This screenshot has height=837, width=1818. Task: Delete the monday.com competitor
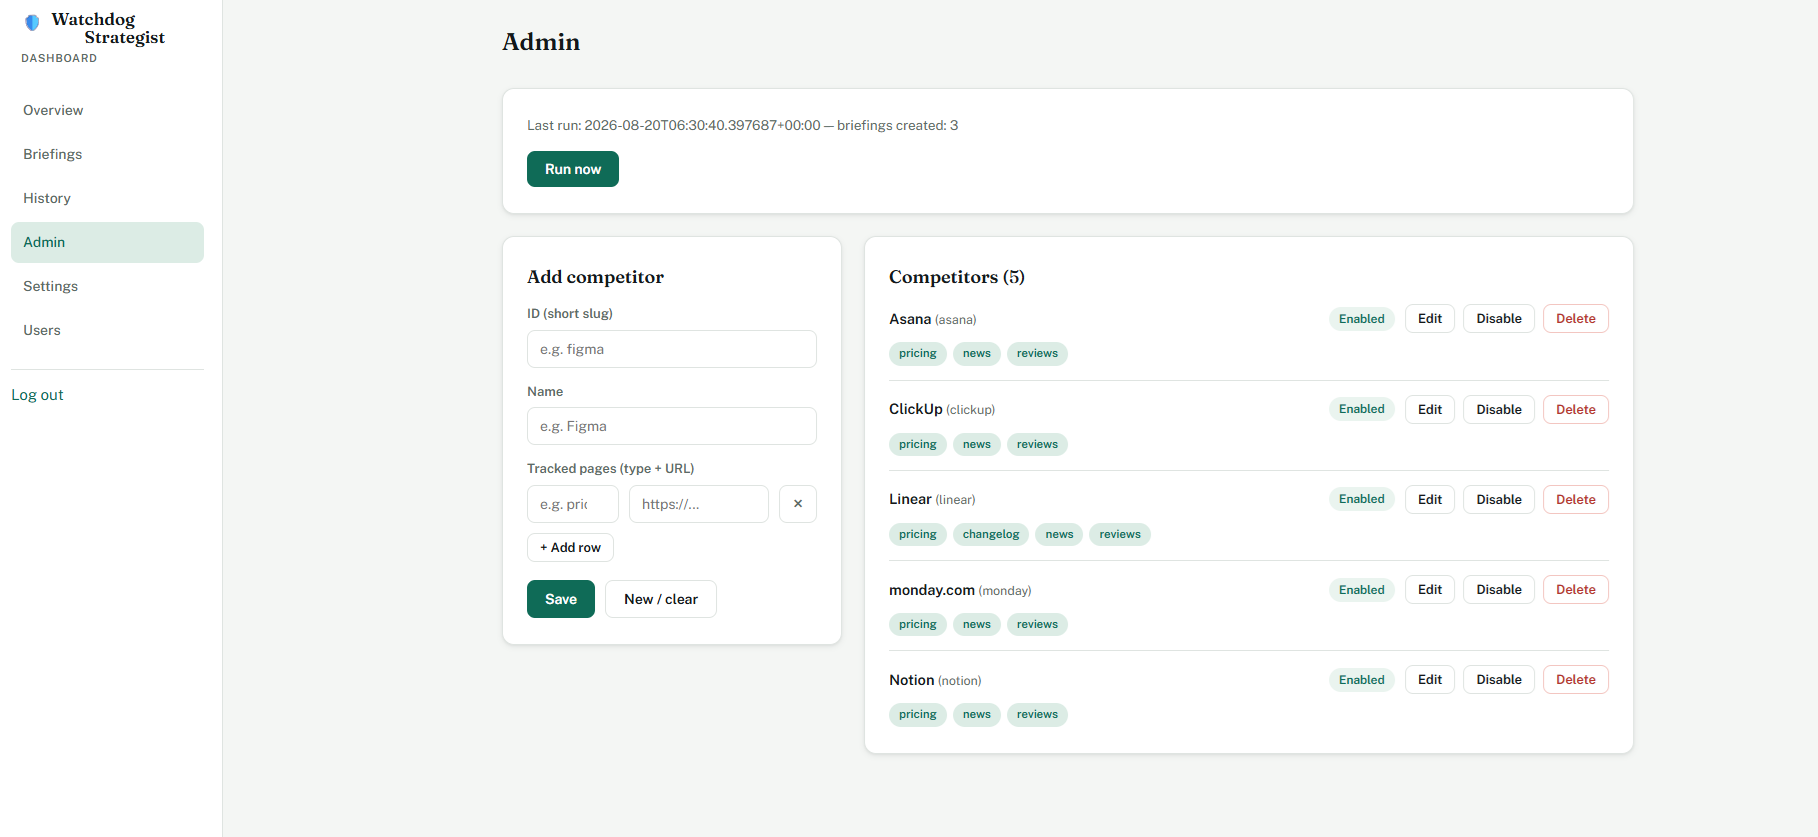click(1576, 590)
